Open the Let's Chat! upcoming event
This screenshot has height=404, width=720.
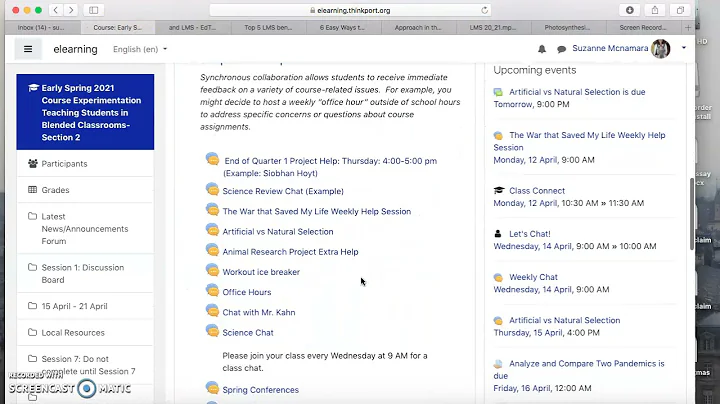(x=529, y=234)
